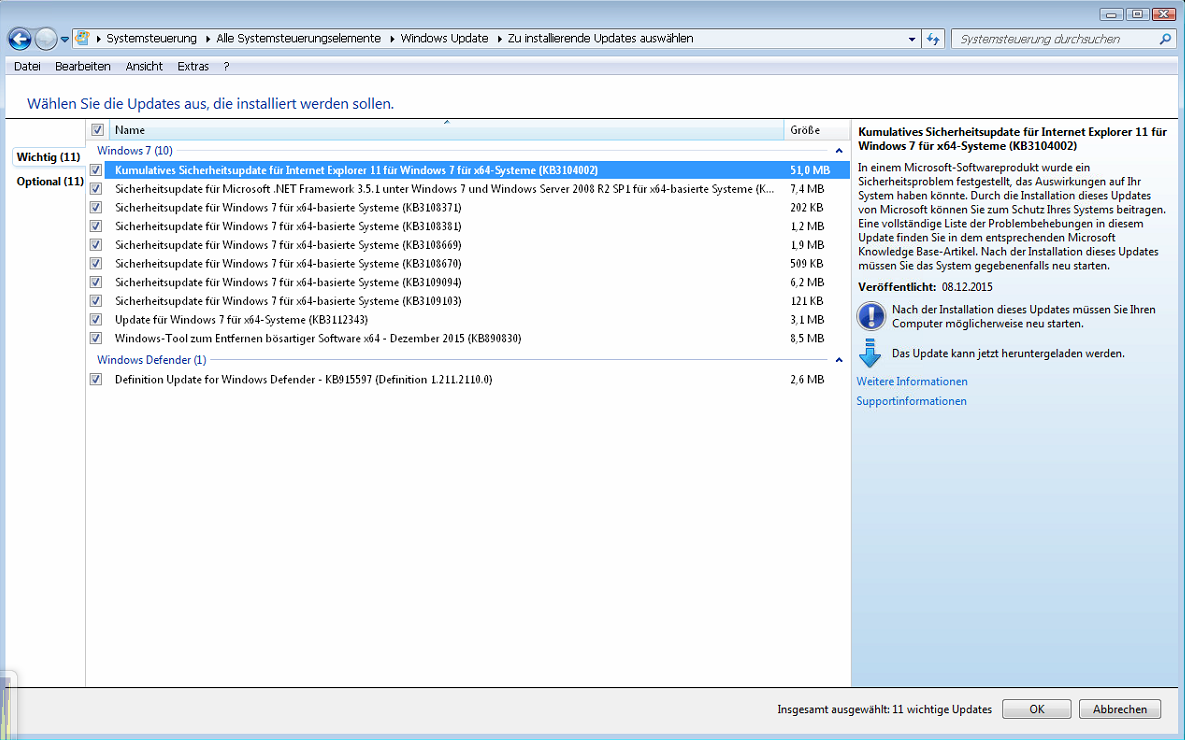Image resolution: width=1185 pixels, height=740 pixels.
Task: Uncheck .NET Framework 3.5.1 security update
Action: (96, 189)
